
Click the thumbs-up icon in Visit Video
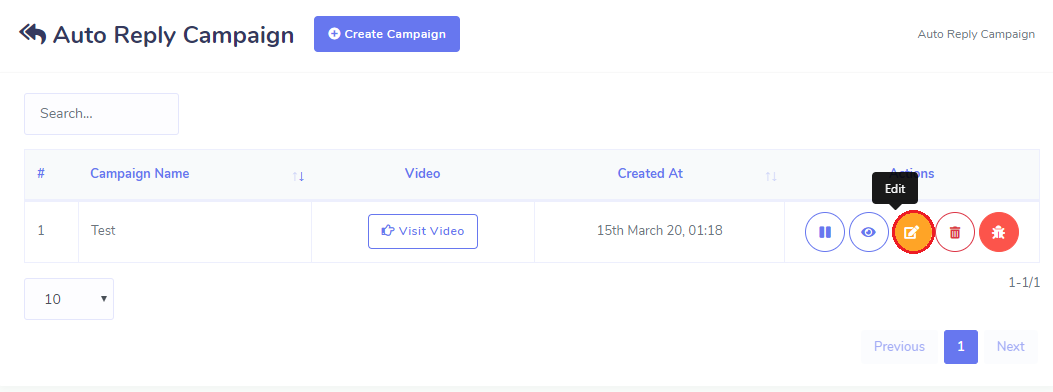(x=387, y=231)
